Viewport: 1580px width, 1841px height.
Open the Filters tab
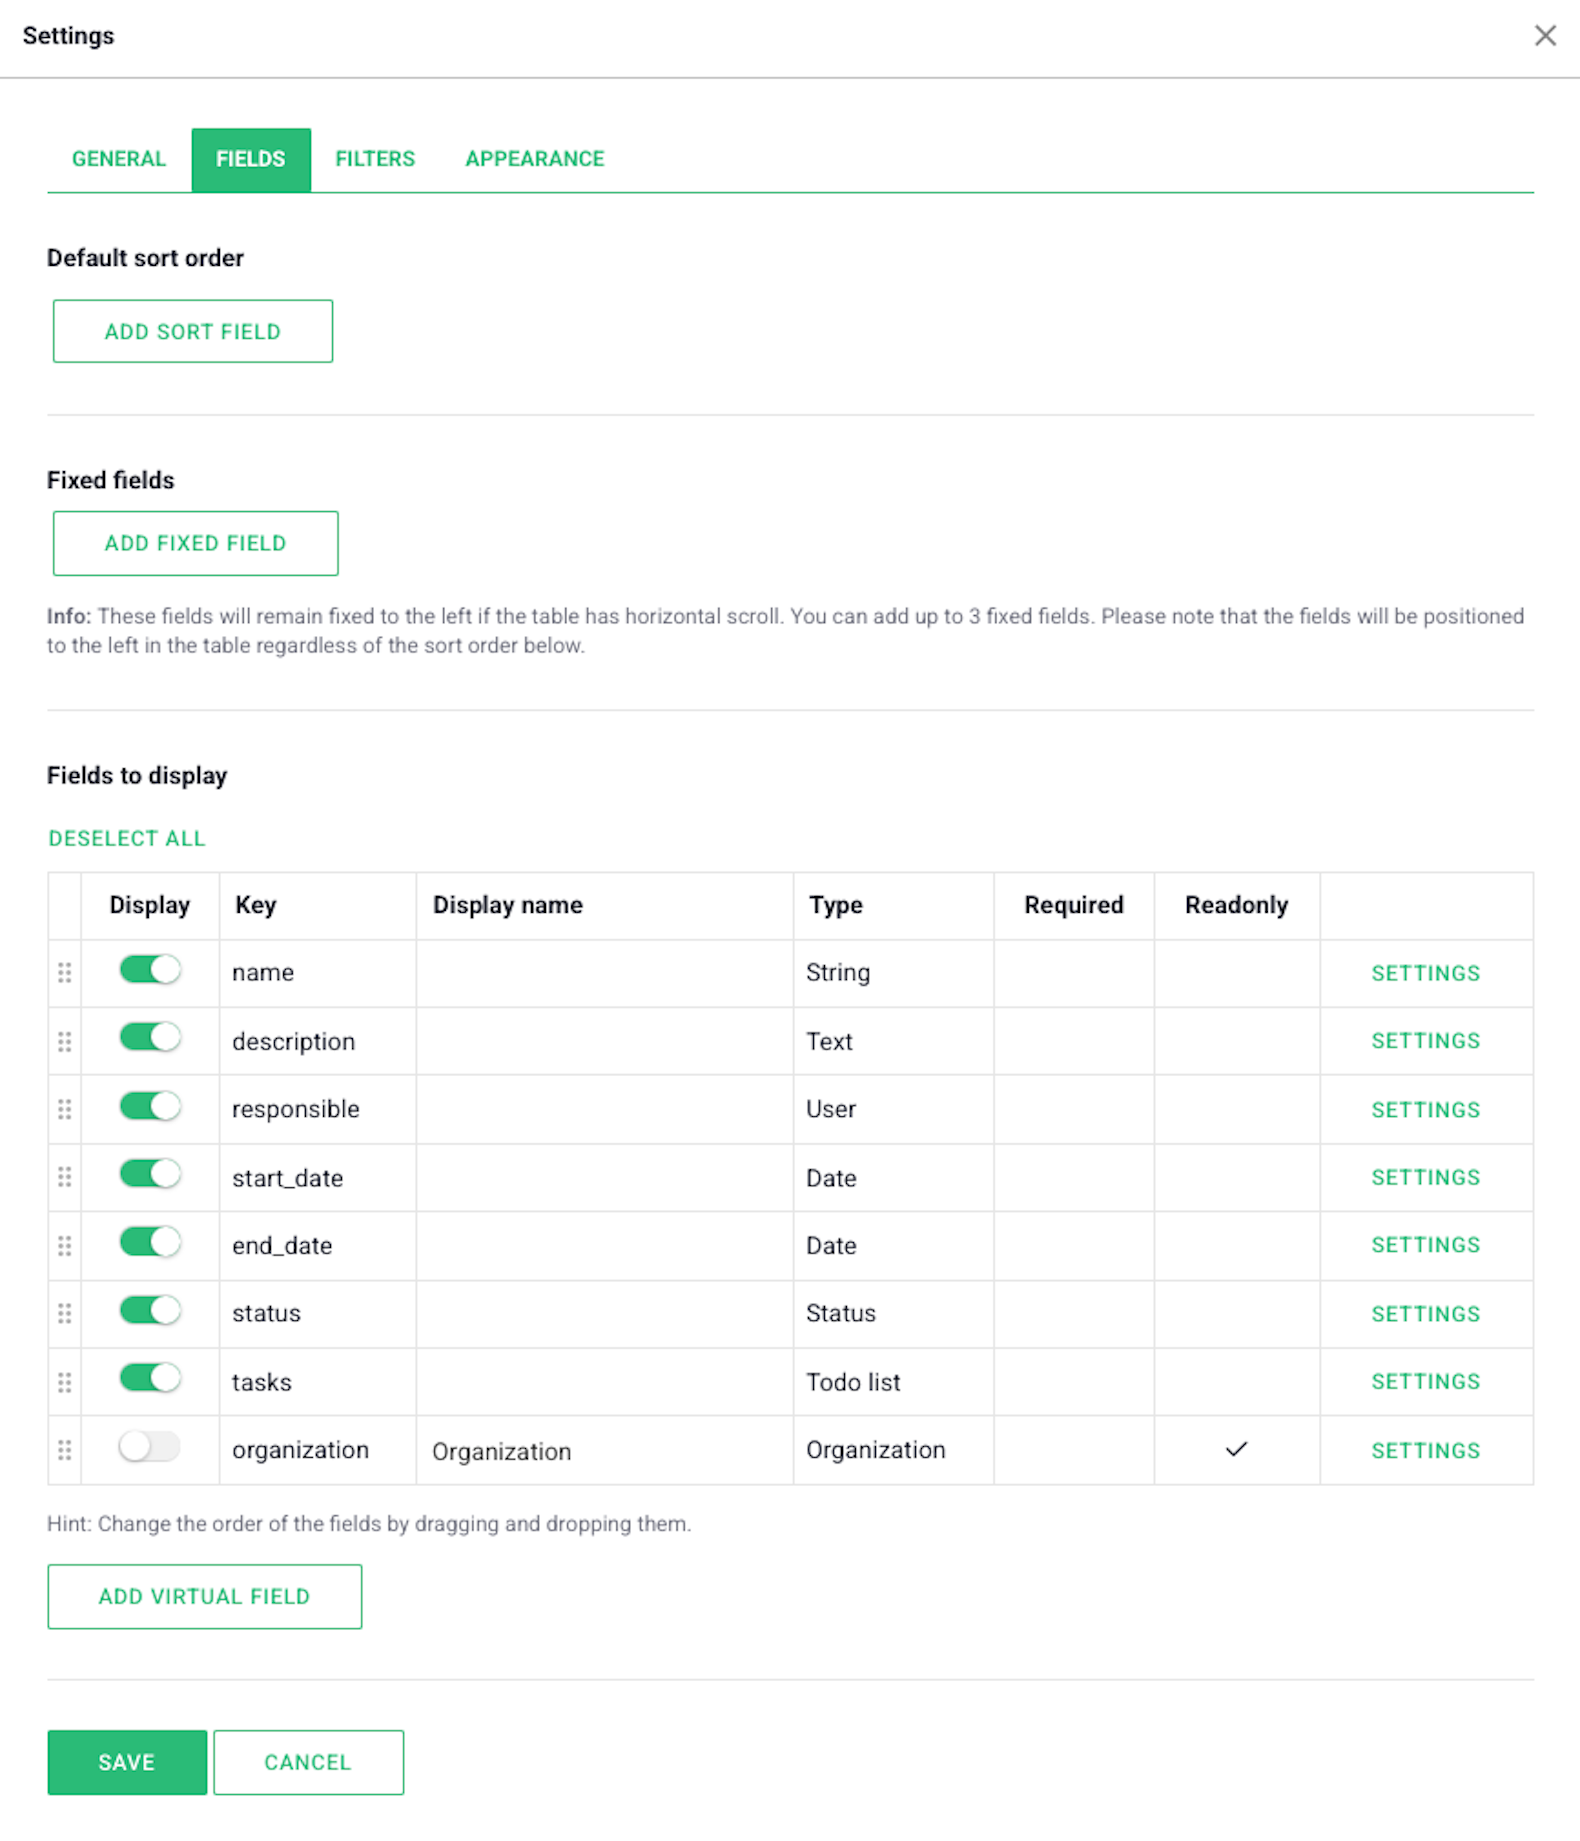coord(375,159)
